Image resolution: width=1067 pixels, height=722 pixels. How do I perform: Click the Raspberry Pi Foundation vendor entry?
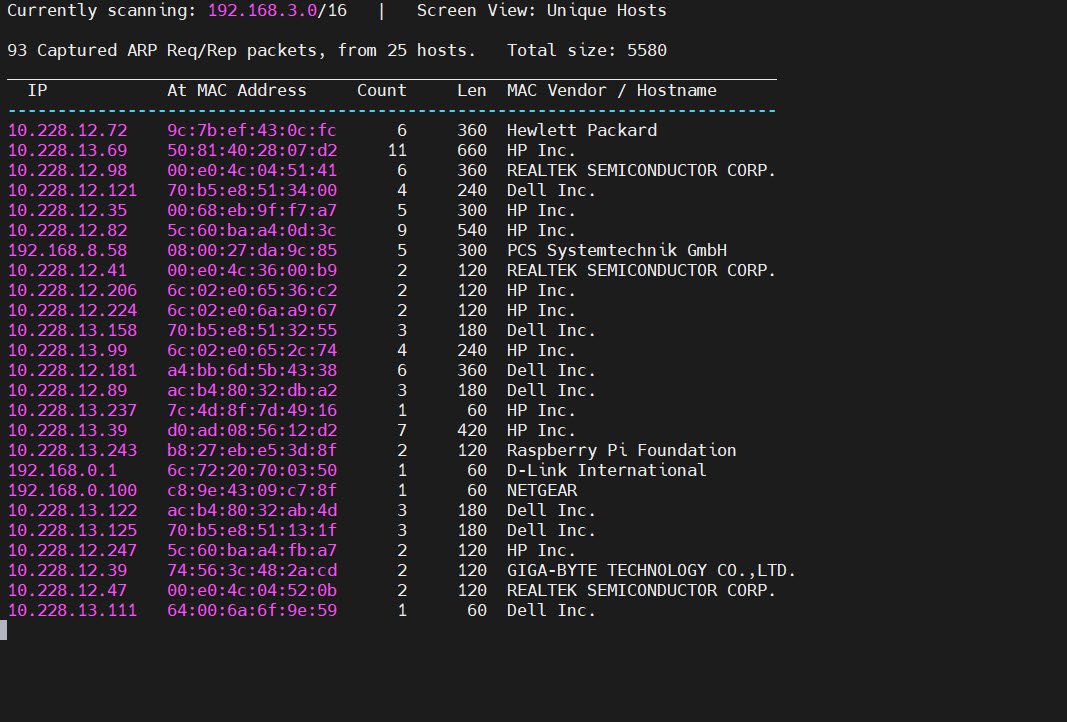click(x=621, y=450)
